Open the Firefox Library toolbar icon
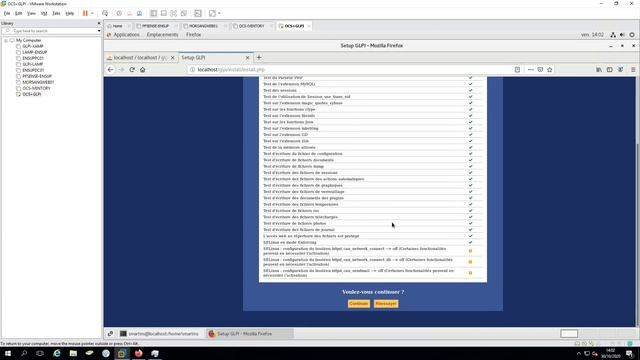This screenshot has width=640, height=360. tap(599, 70)
